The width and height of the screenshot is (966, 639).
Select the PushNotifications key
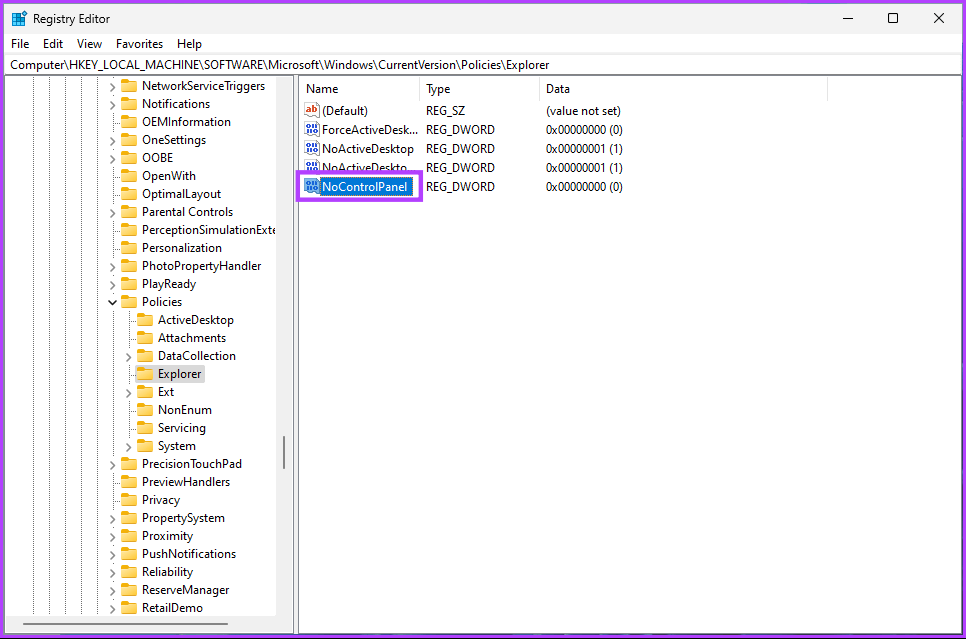pyautogui.click(x=189, y=554)
